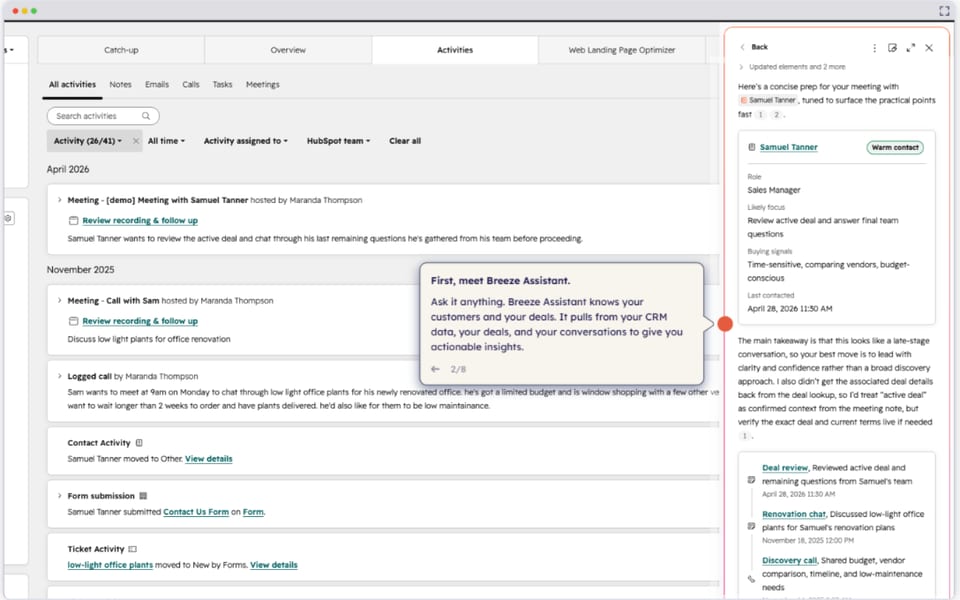
Task: Open the Activity (26/41) filter dropdown
Action: point(88,141)
